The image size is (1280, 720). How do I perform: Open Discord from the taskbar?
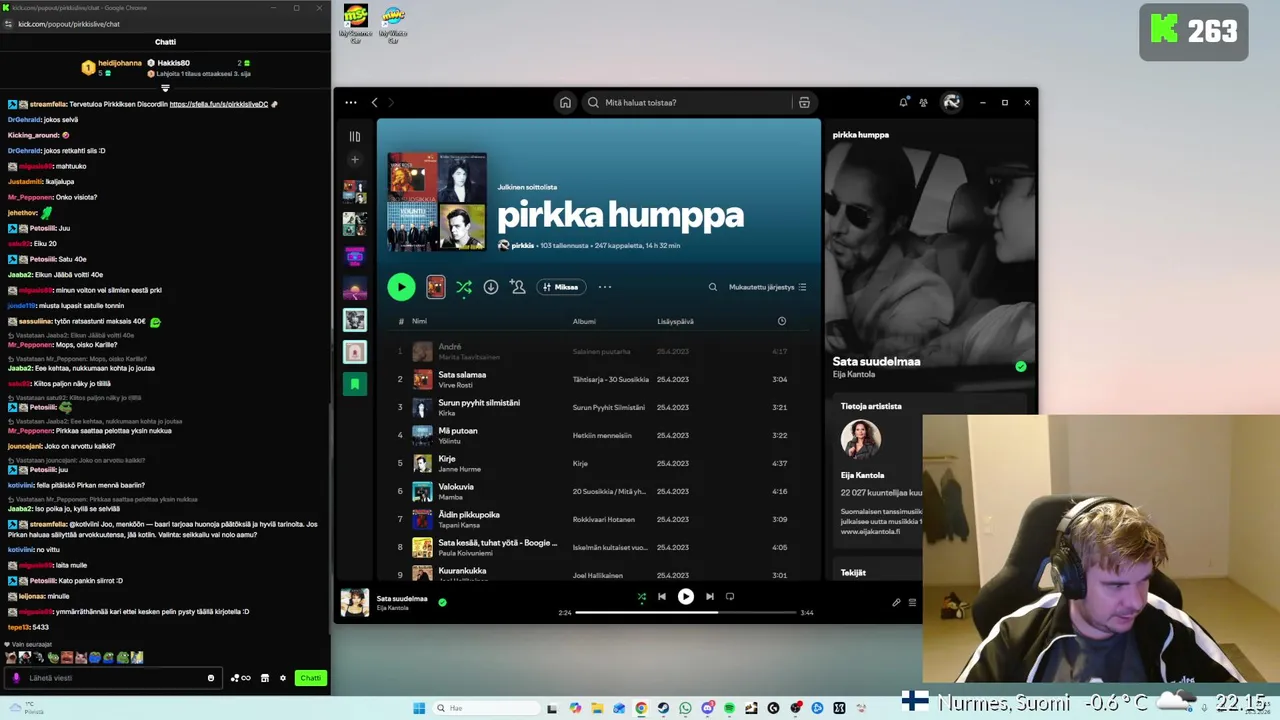point(708,708)
